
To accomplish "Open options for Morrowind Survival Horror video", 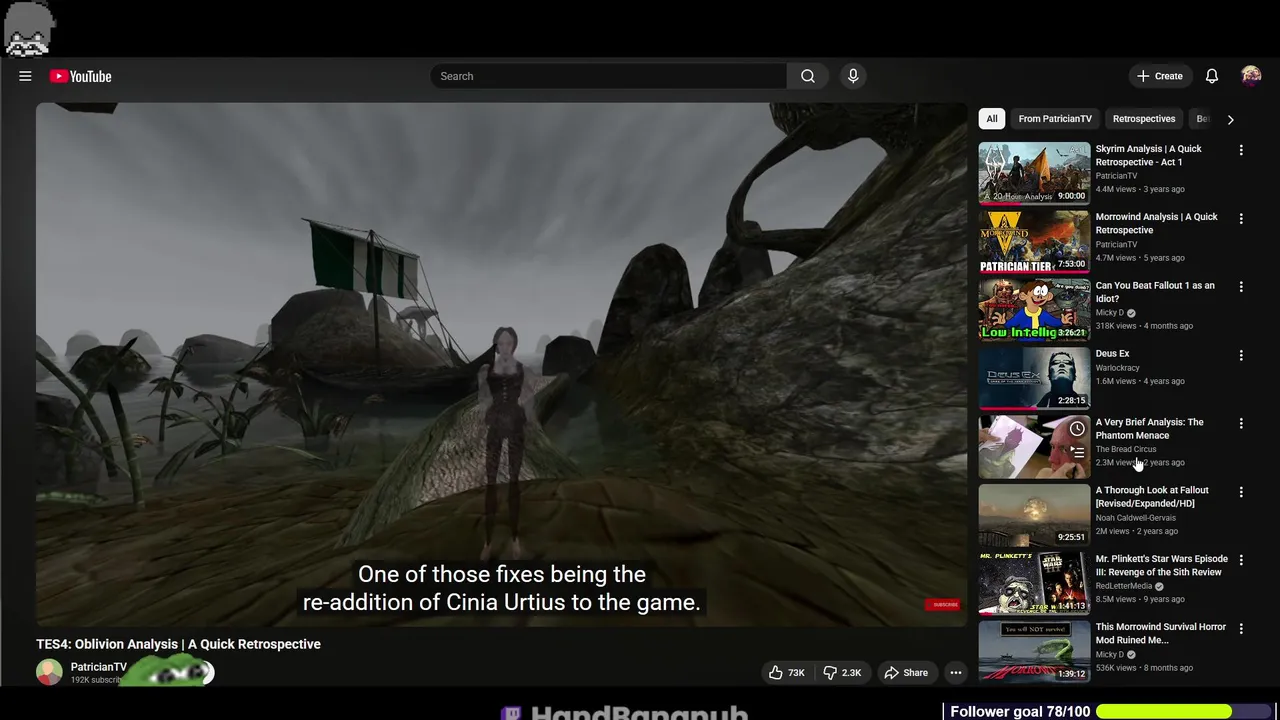I will click(x=1241, y=628).
